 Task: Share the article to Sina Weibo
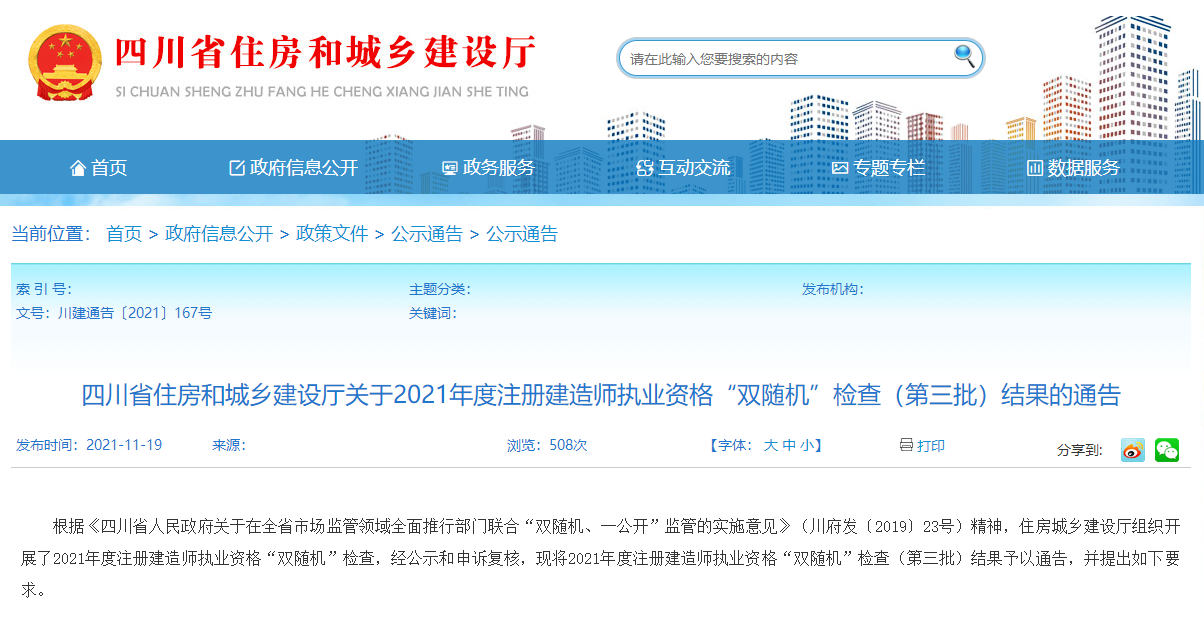[x=1131, y=451]
